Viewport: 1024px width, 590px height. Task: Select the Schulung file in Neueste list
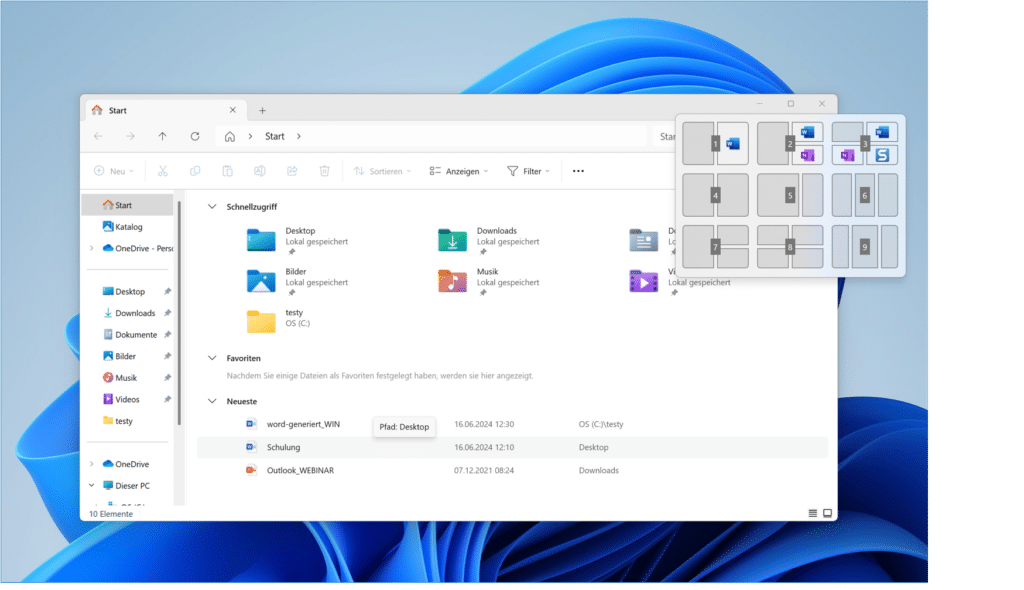(x=283, y=447)
